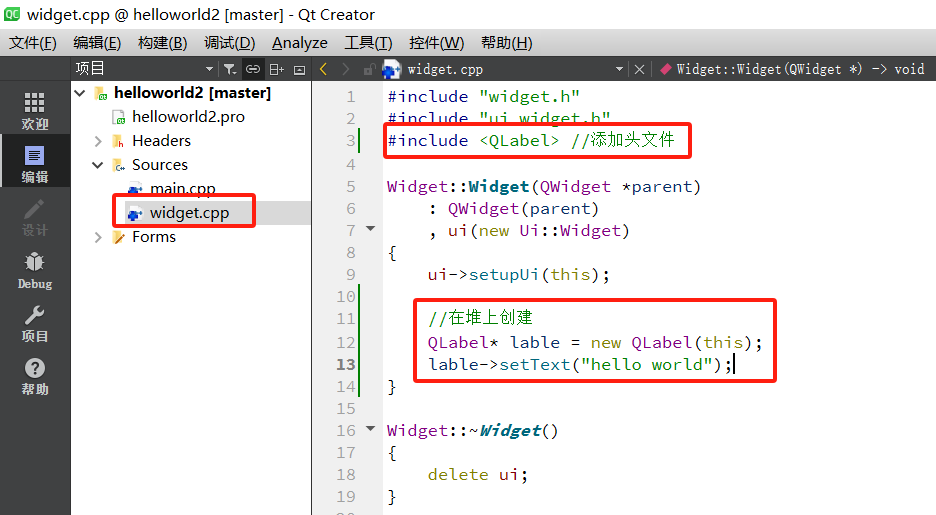The height and width of the screenshot is (515, 936).
Task: Click the //在堆上创建 comment
Action: point(480,317)
